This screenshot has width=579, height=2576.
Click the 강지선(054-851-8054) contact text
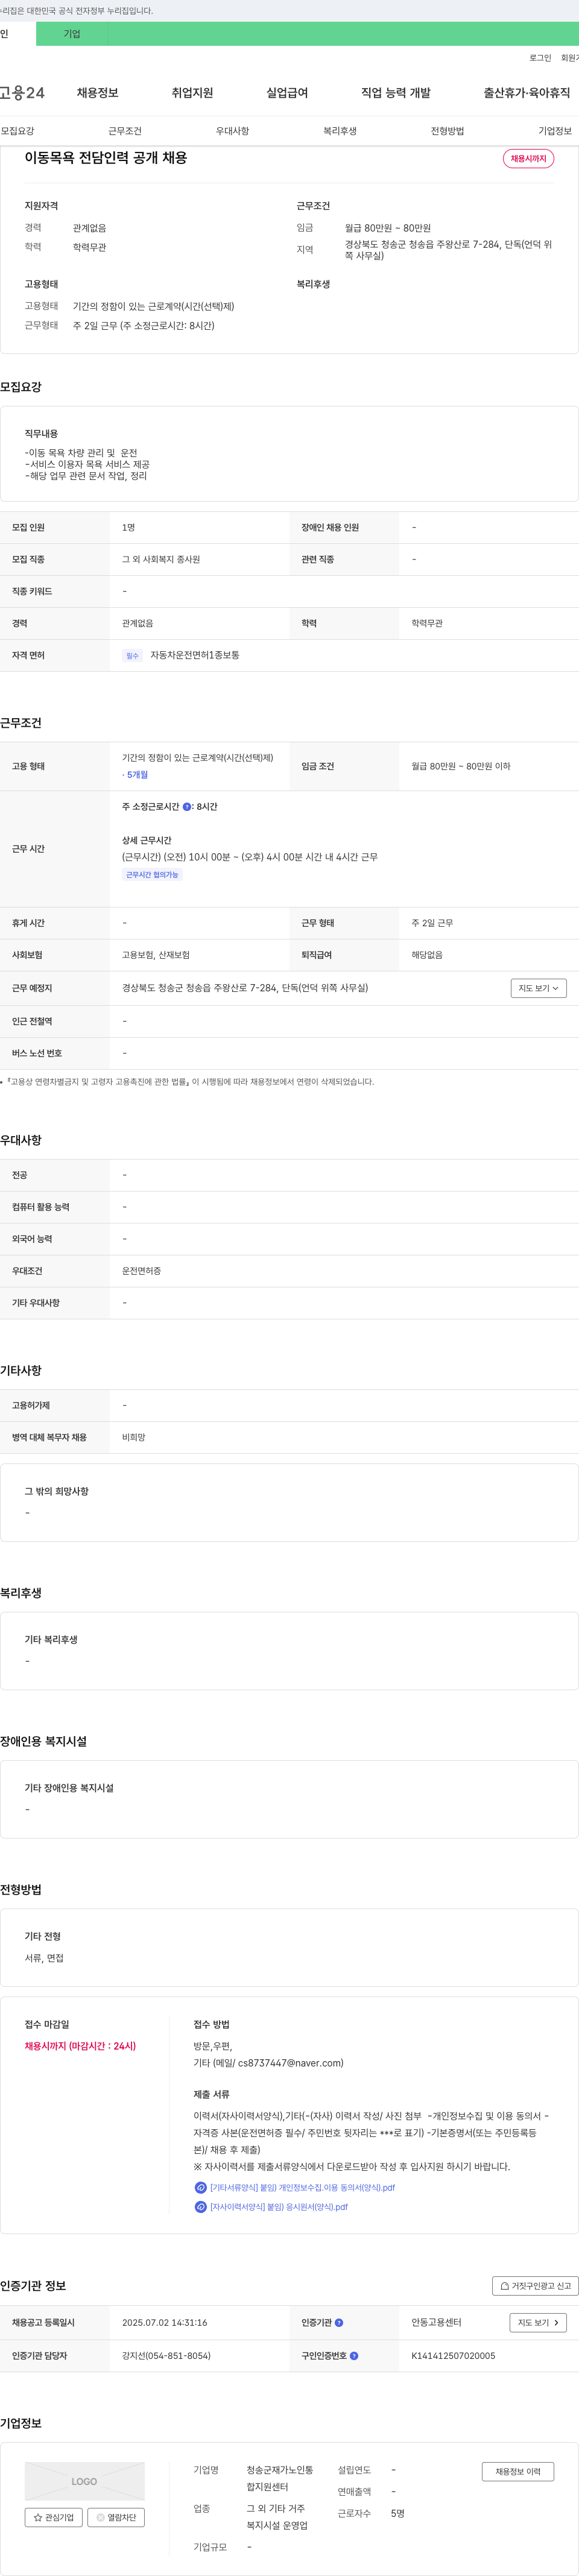[x=166, y=2355]
